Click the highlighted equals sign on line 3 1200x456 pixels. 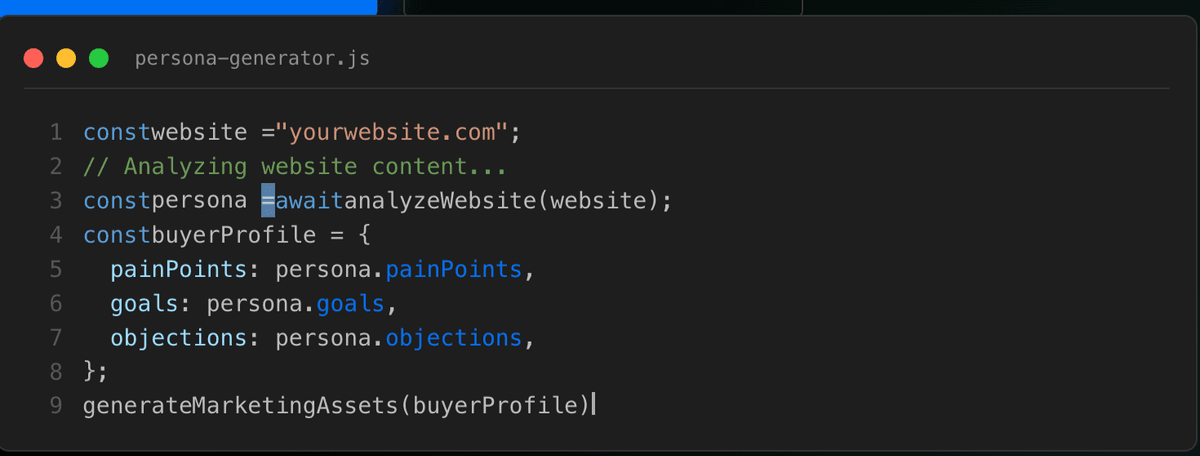pos(268,201)
